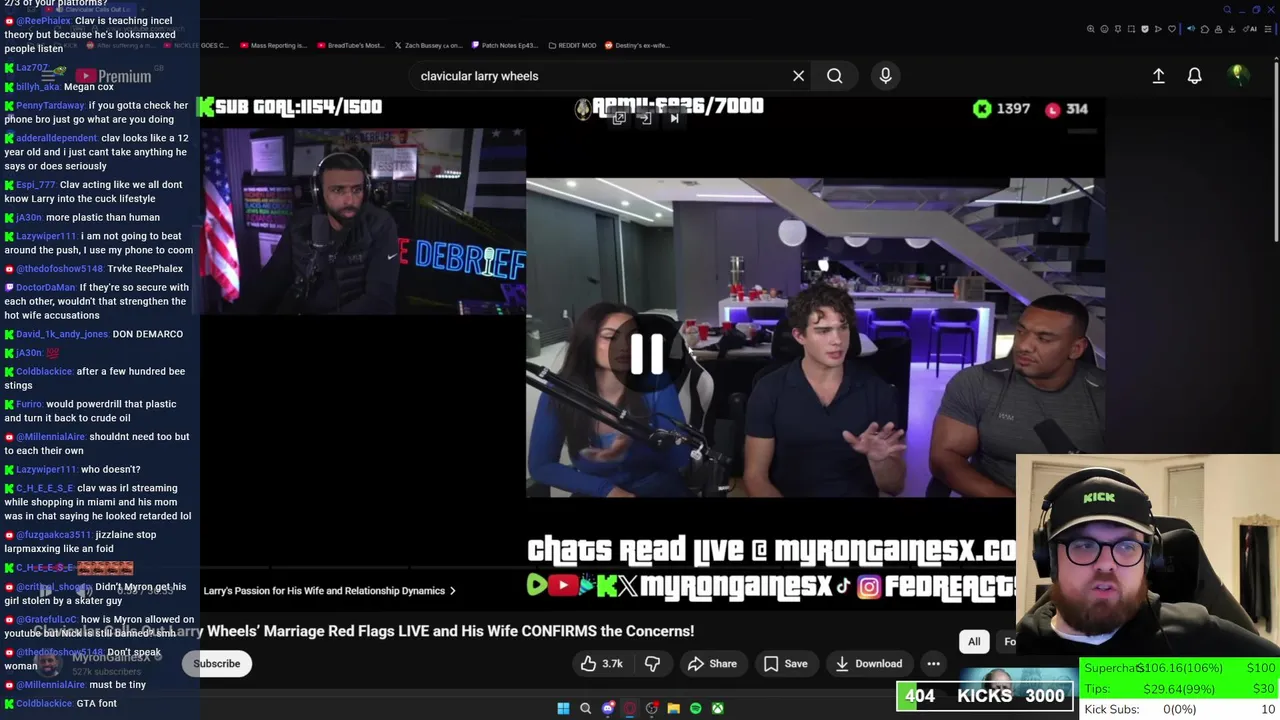The image size is (1280, 720).
Task: Open the more actions three-dot menu
Action: (x=933, y=664)
